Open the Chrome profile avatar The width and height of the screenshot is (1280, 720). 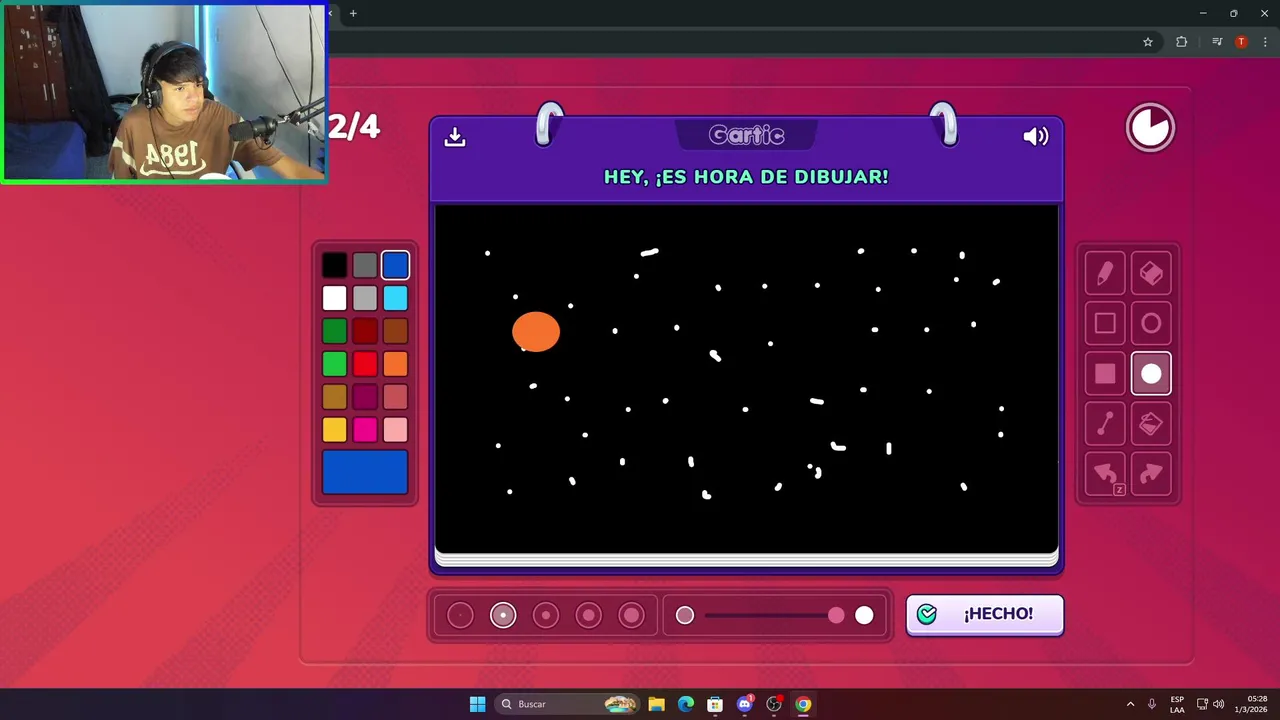pos(1241,42)
